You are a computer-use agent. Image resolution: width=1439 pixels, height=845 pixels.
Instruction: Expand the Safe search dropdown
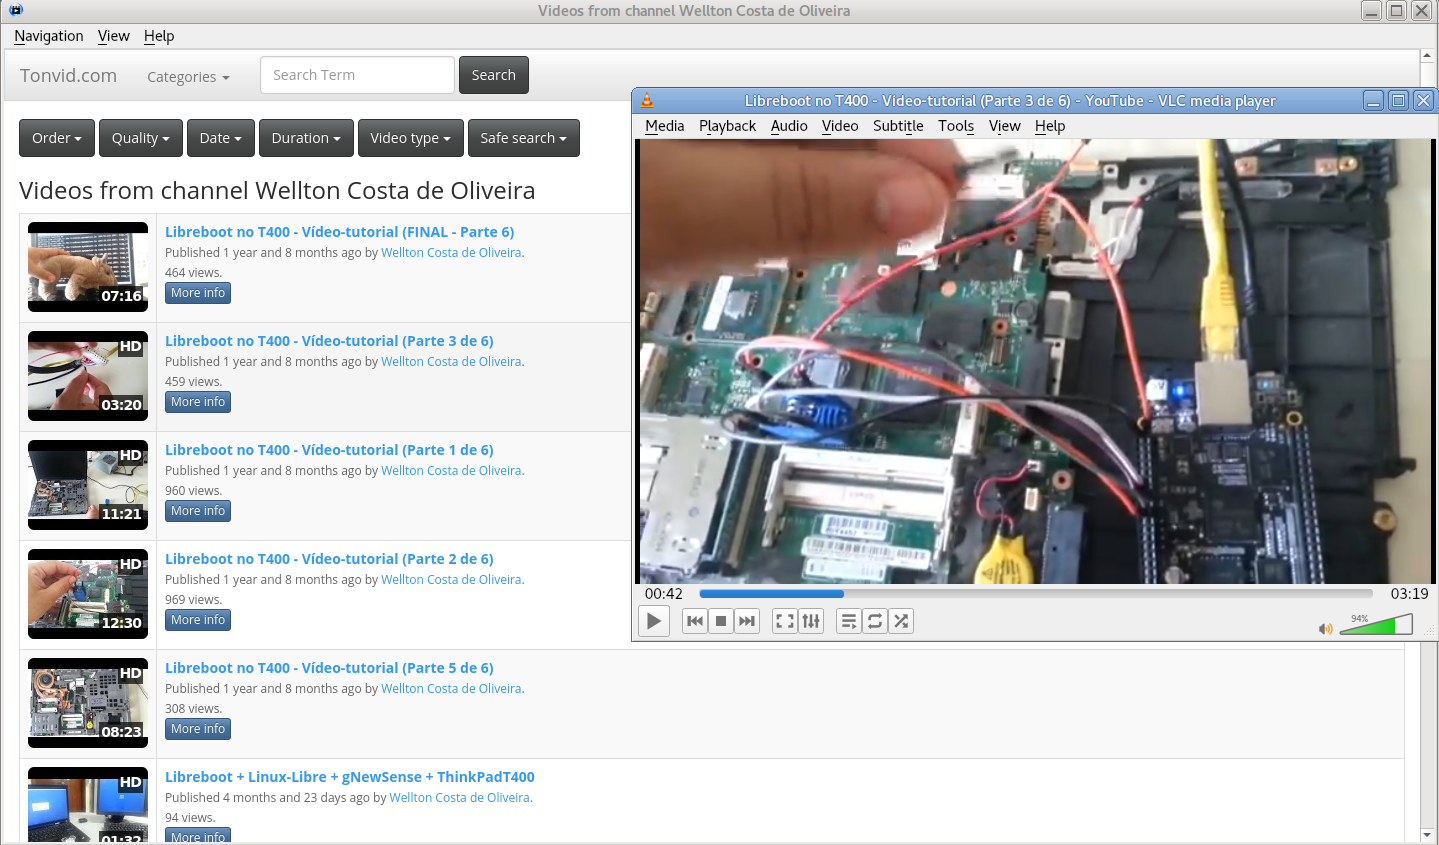(x=523, y=138)
